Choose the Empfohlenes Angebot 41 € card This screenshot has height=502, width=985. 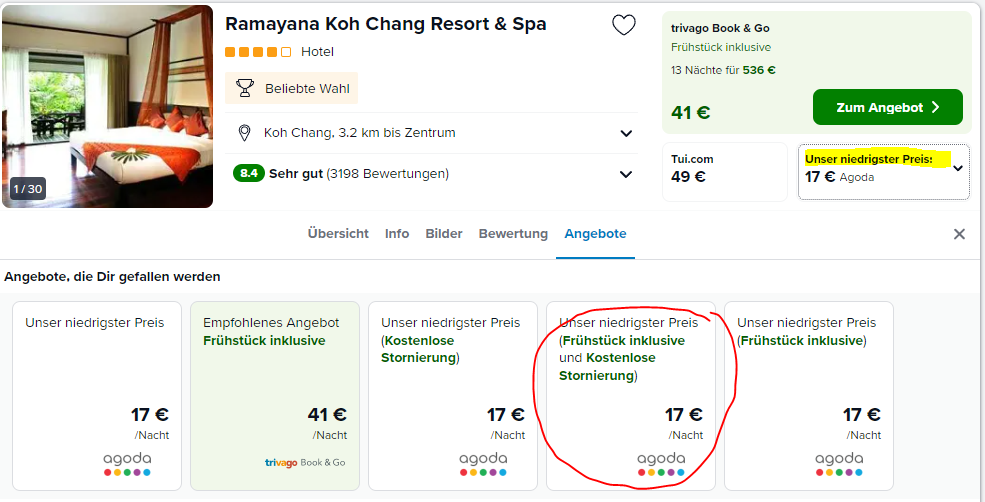(x=275, y=395)
